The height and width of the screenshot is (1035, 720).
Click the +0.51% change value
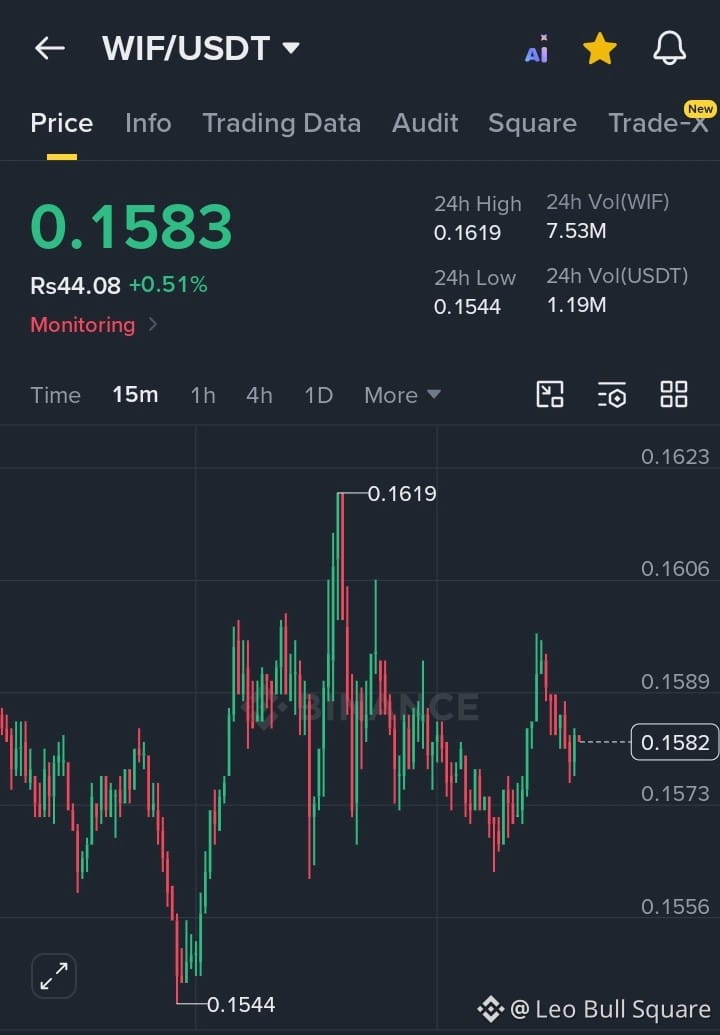tap(168, 284)
